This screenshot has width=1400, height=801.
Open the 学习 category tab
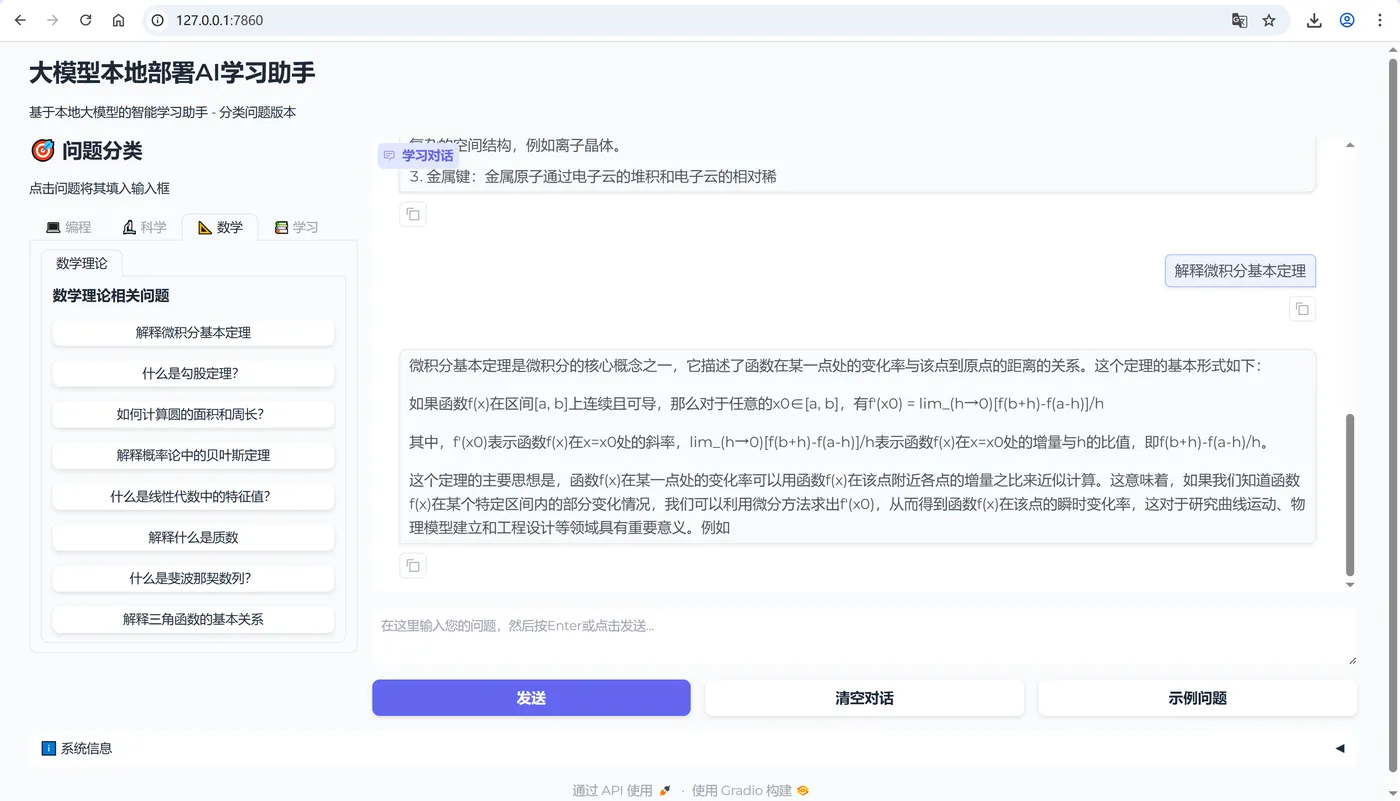(x=297, y=227)
